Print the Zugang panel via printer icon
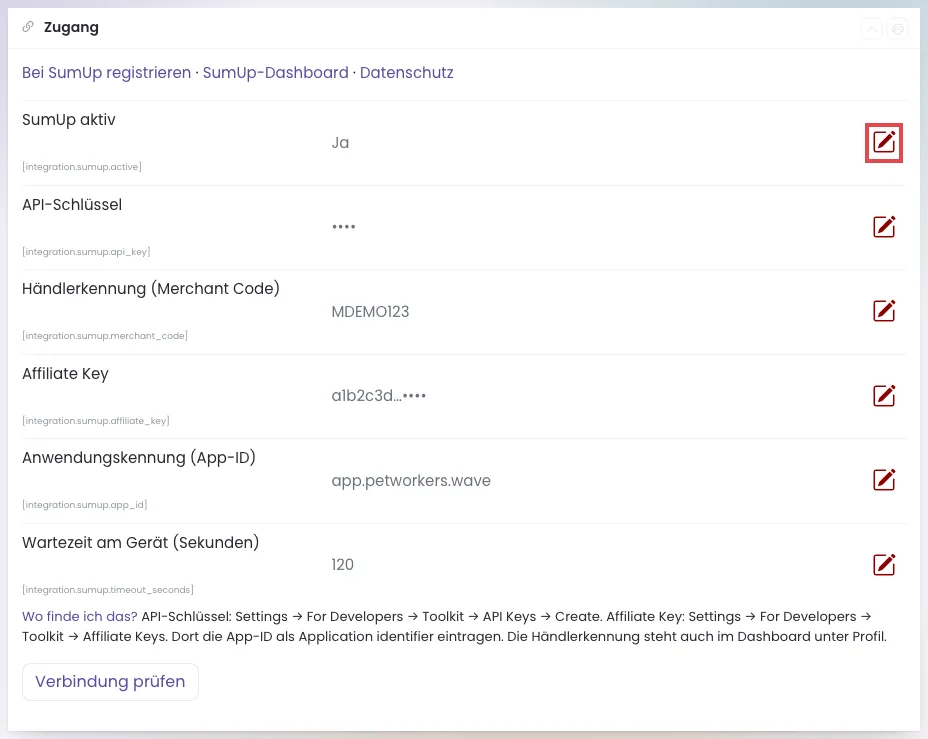Image resolution: width=928 pixels, height=739 pixels. (x=898, y=28)
